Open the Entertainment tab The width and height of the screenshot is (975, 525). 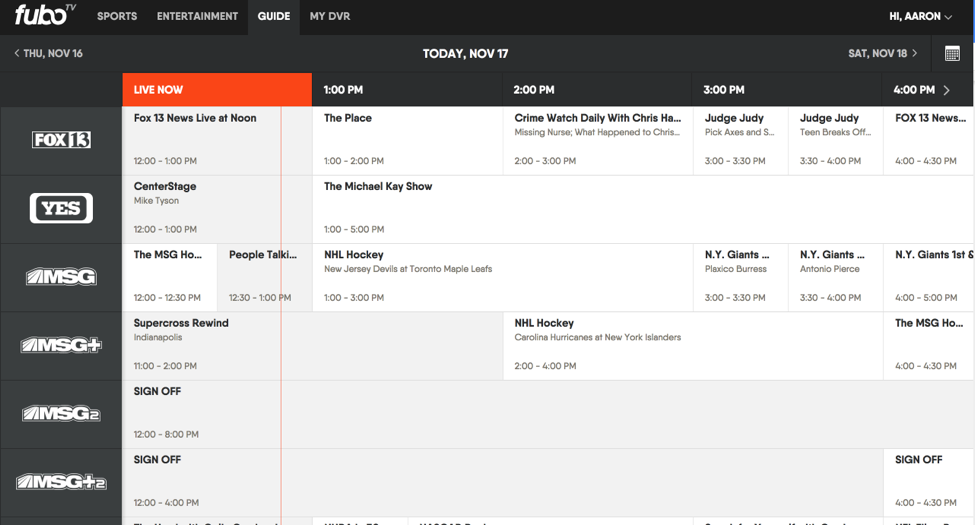pos(197,16)
